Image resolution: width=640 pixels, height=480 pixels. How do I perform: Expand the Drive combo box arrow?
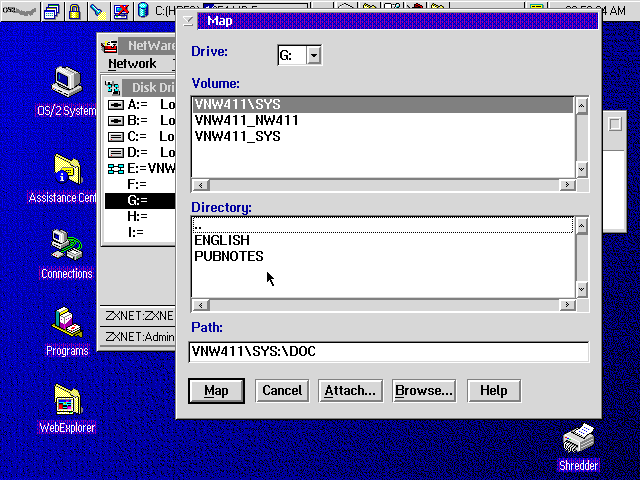coord(313,55)
